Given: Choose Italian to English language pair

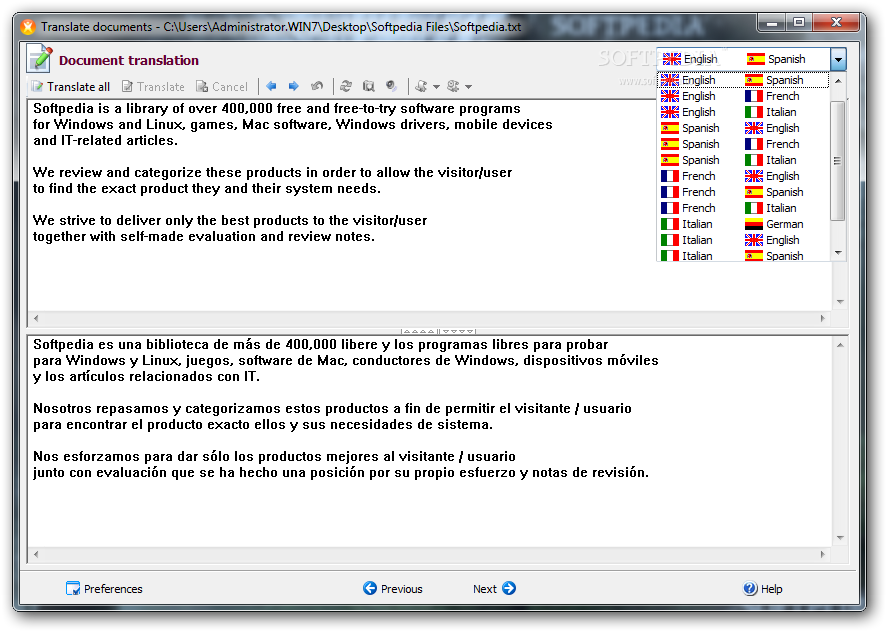Looking at the screenshot, I should (x=743, y=240).
